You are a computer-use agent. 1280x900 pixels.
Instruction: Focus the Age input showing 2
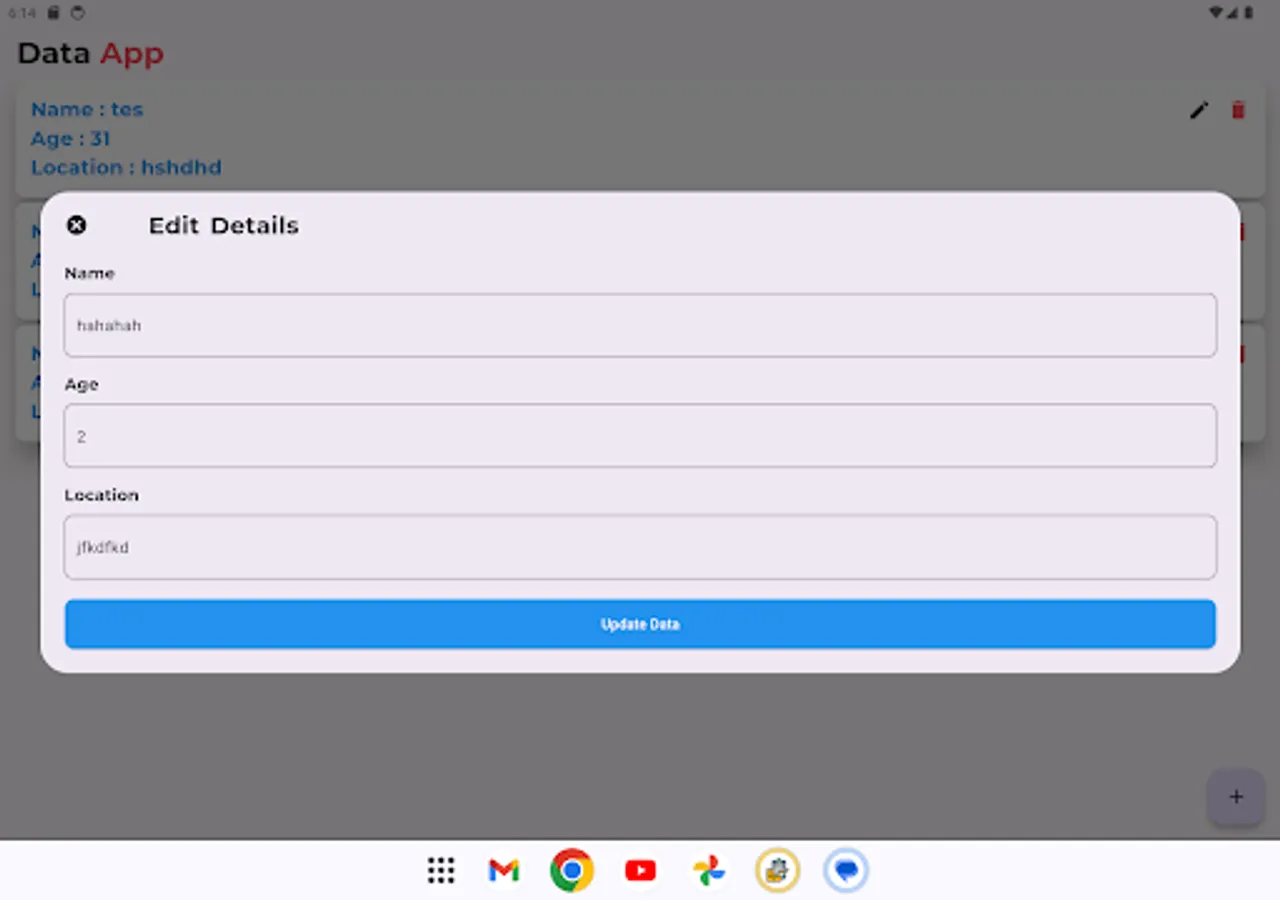coord(640,436)
